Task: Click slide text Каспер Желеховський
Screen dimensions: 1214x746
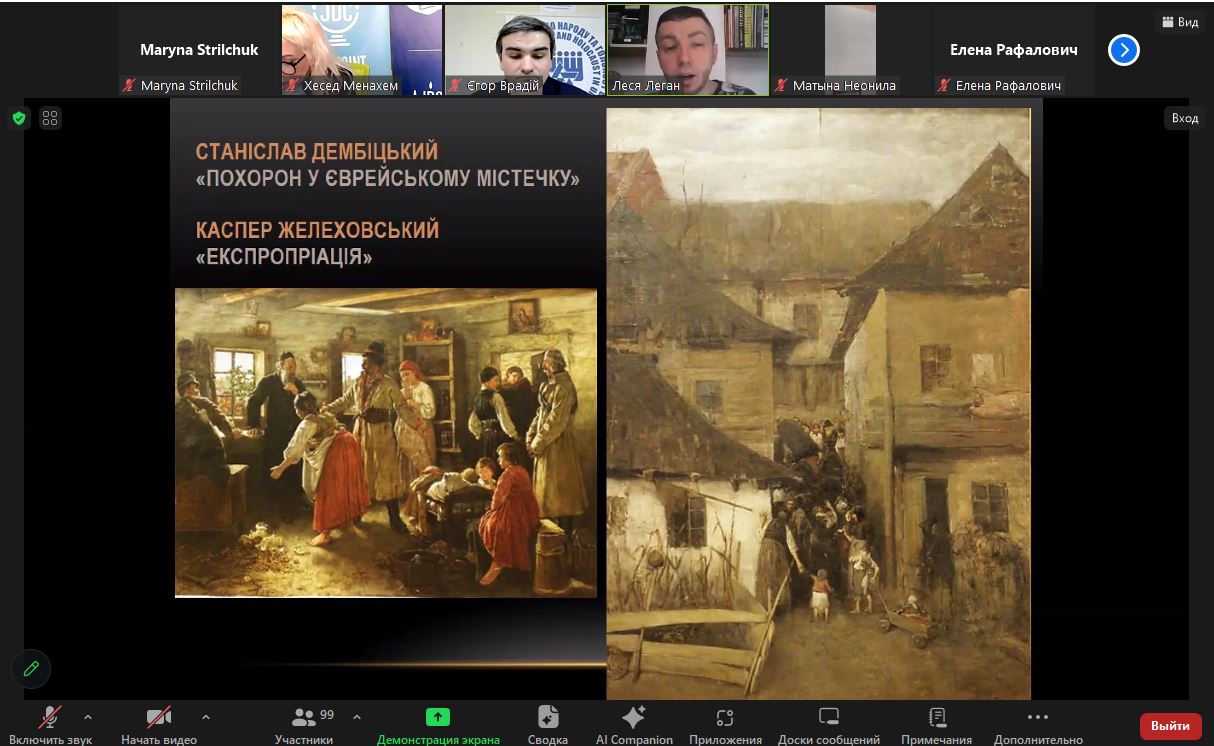Action: pos(318,230)
